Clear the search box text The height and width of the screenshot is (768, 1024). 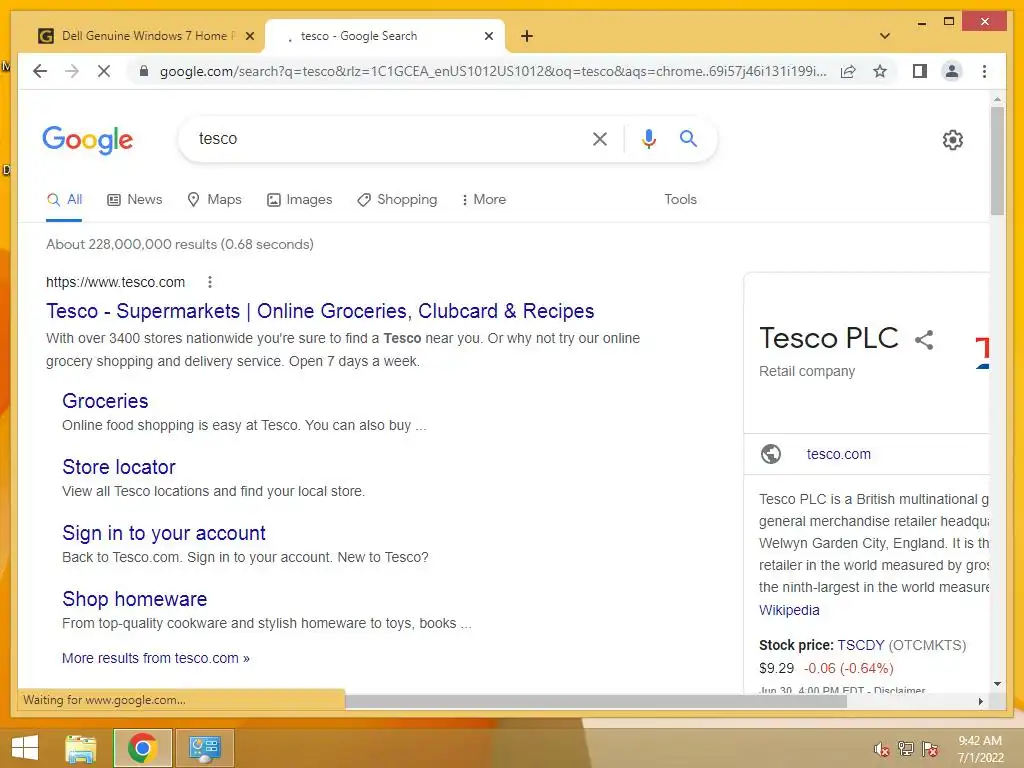(600, 138)
